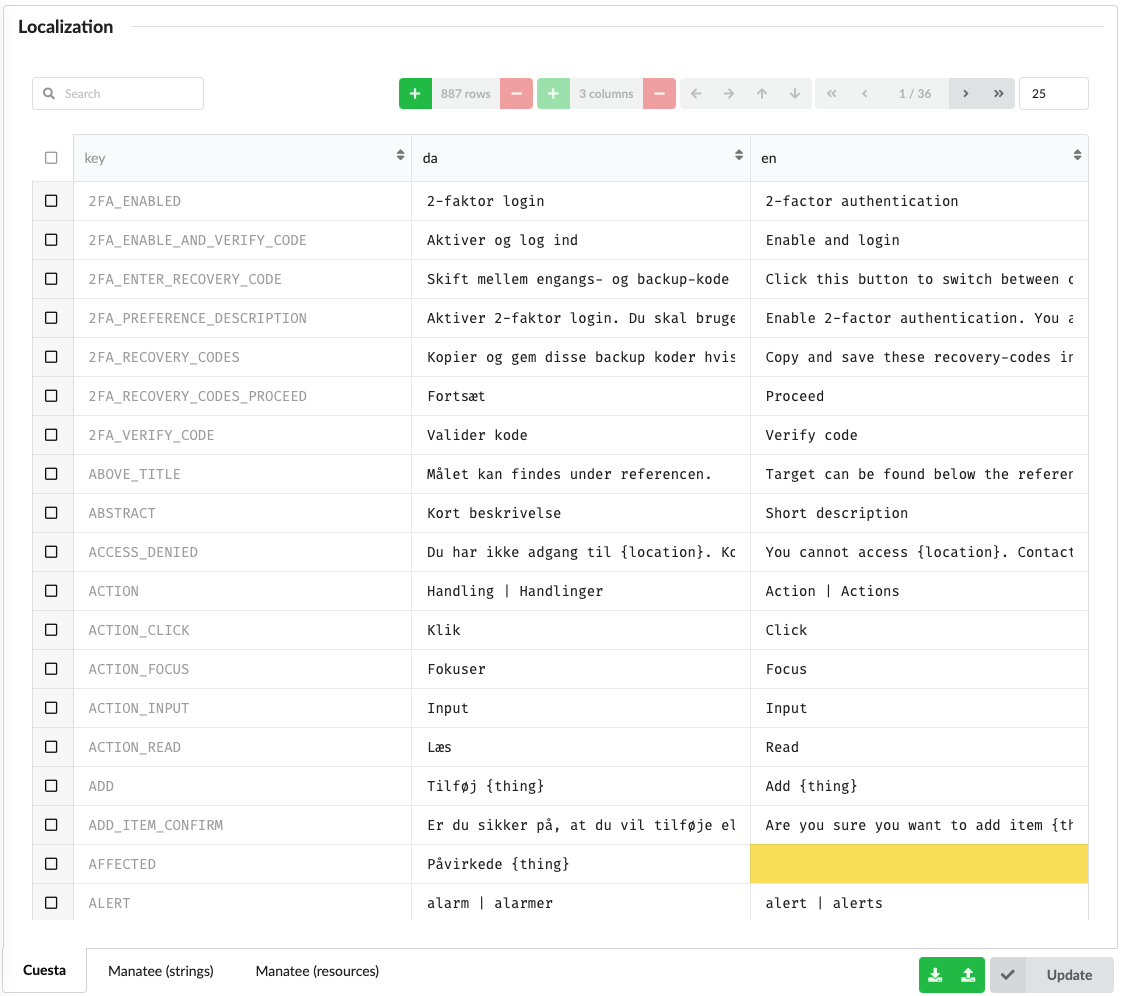
Task: Check the 2FA_ENABLED row checkbox
Action: click(x=51, y=200)
